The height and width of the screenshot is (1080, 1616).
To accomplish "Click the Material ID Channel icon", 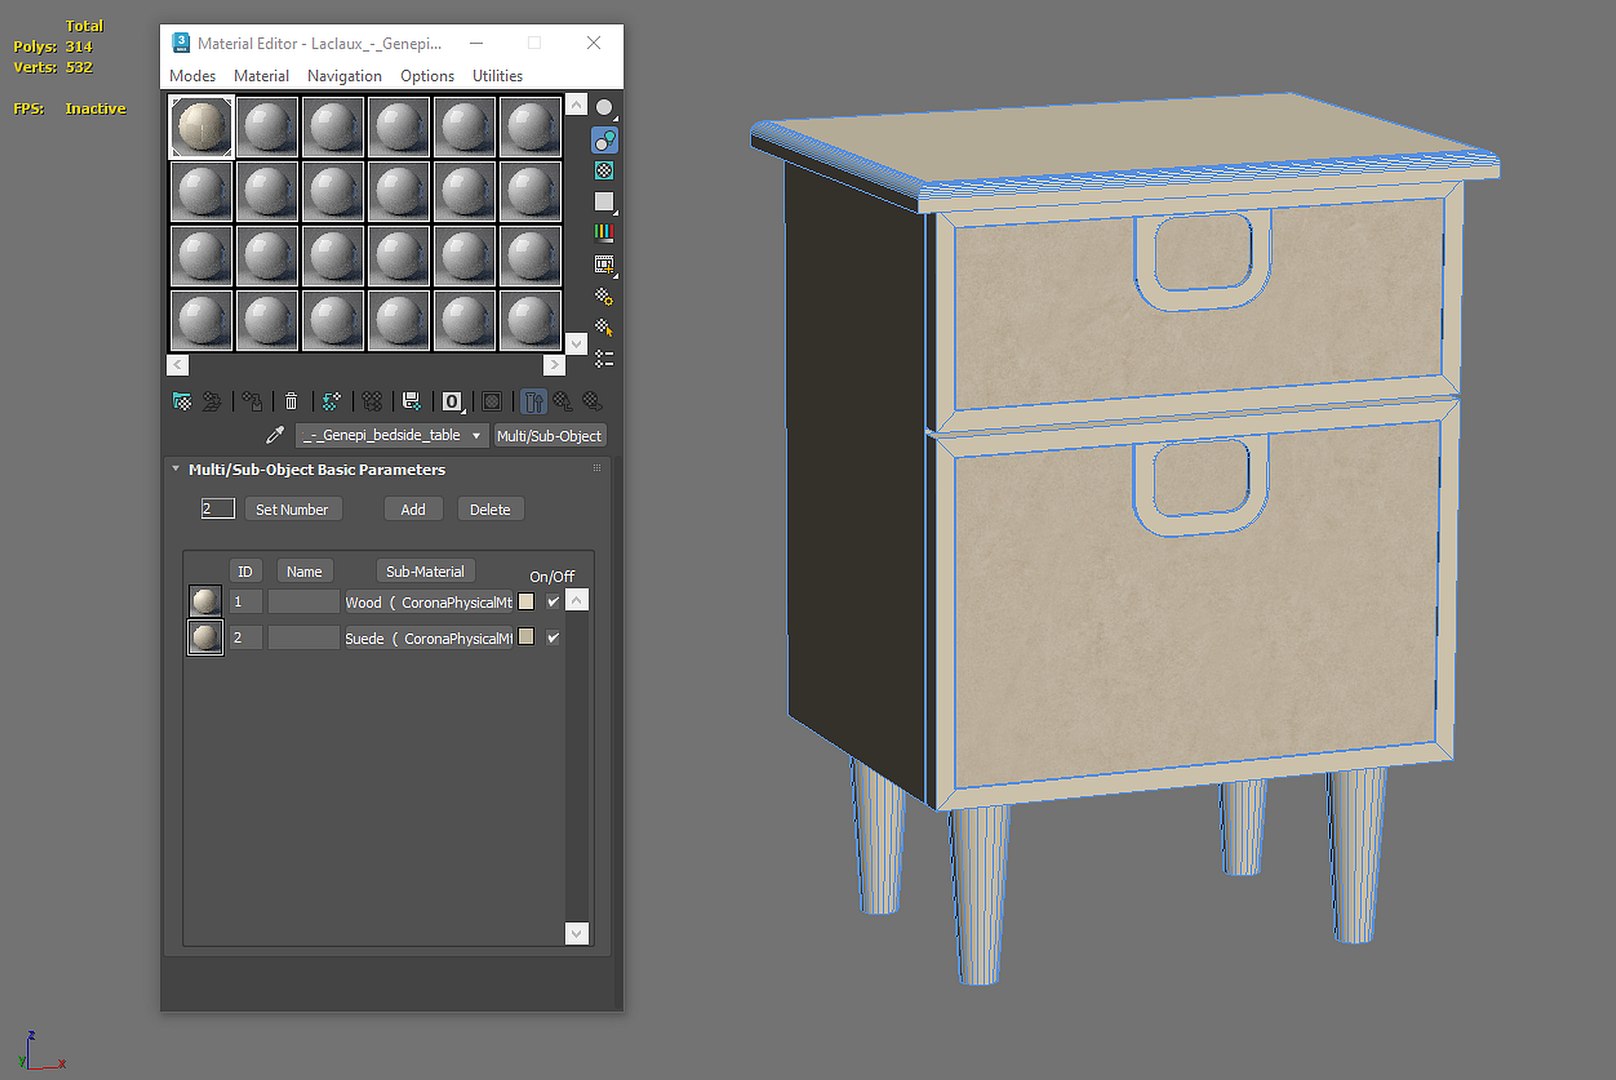I will click(x=452, y=401).
